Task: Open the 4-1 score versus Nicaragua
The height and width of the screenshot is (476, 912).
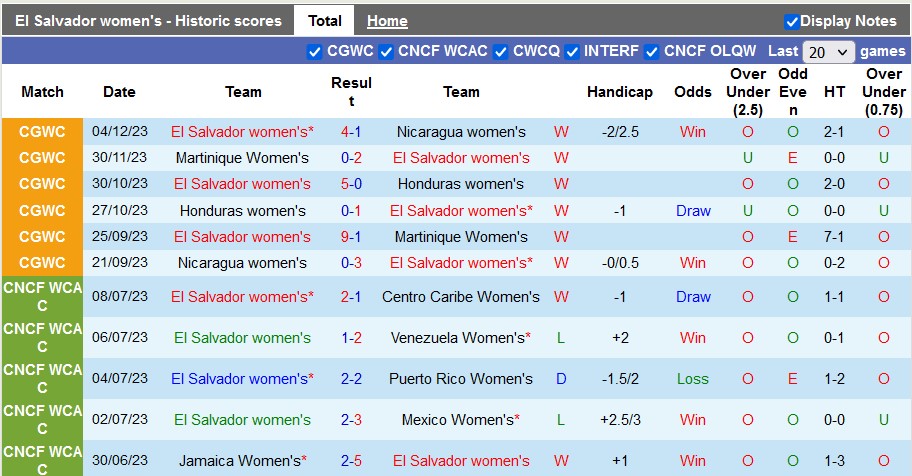Action: coord(351,132)
